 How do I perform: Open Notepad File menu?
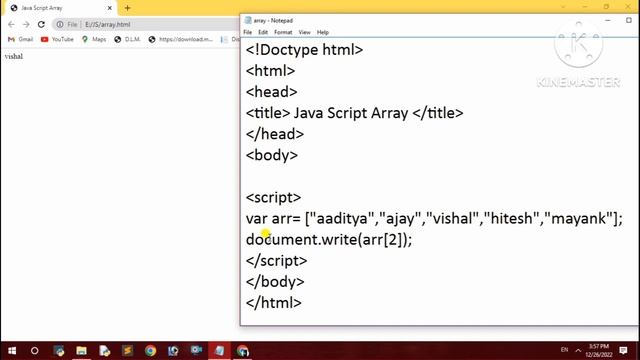[x=248, y=32]
